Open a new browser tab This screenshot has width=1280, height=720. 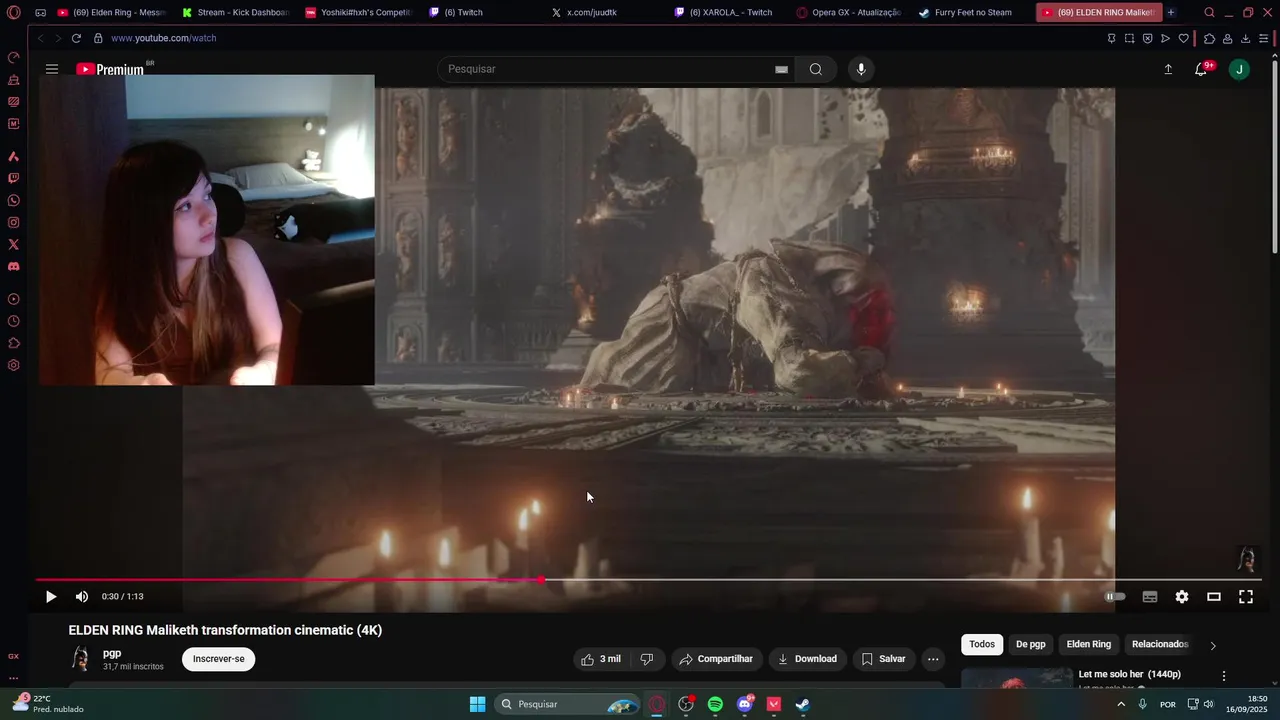[1171, 12]
